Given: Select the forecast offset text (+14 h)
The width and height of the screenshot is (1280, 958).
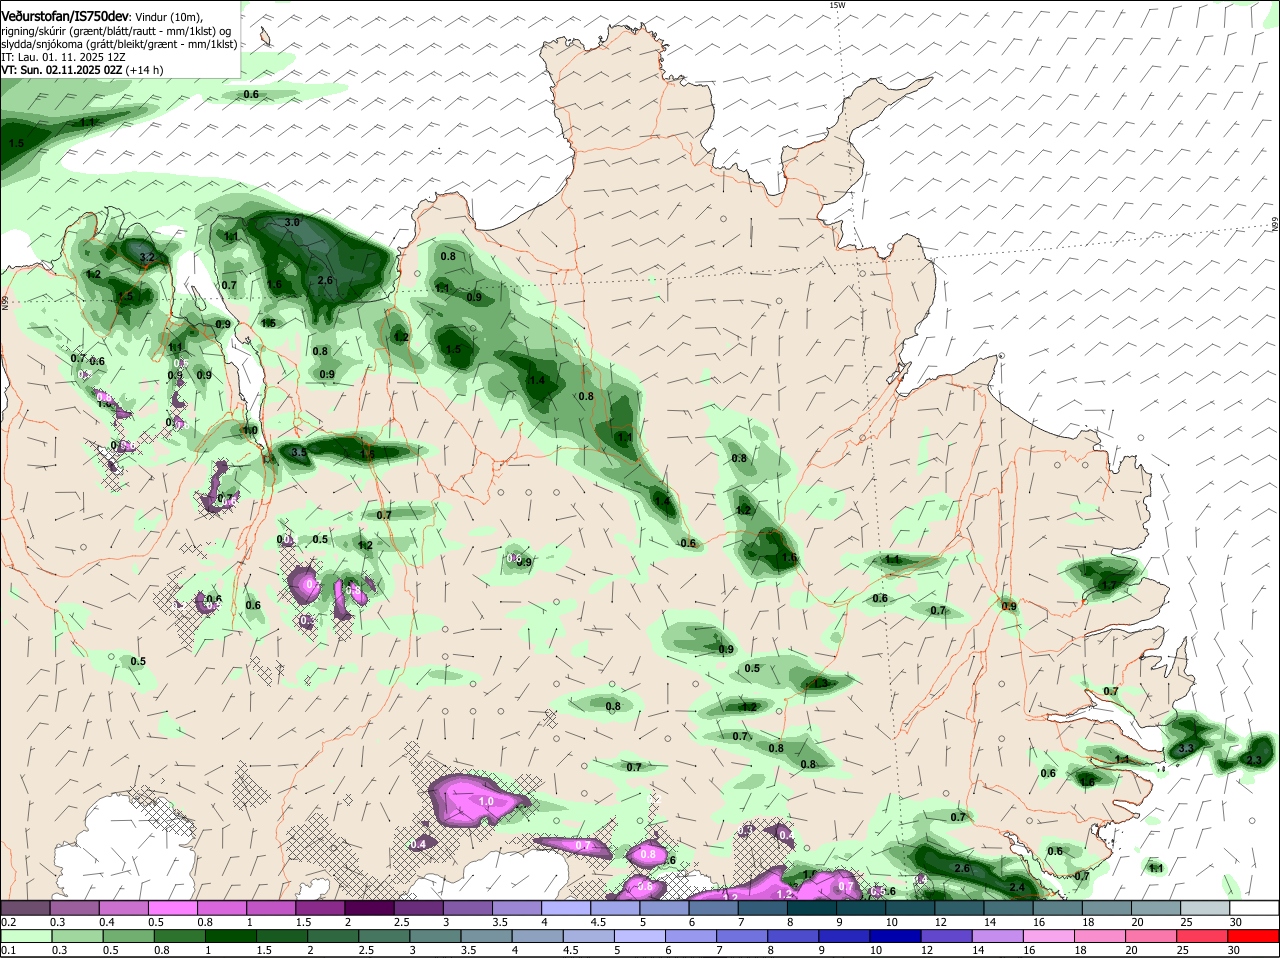Looking at the screenshot, I should click(x=145, y=70).
